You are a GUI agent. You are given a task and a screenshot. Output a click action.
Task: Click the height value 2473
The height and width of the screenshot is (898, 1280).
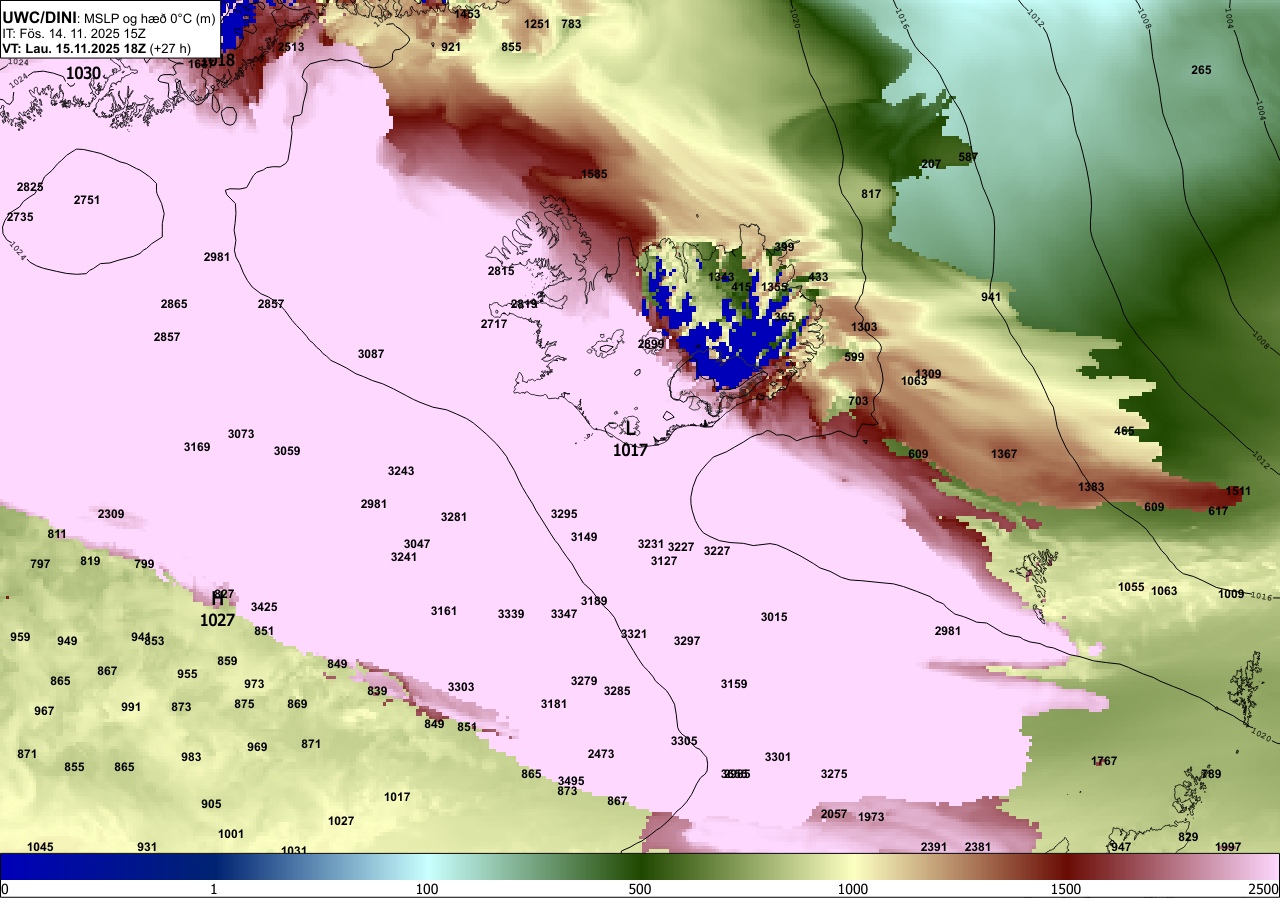(601, 754)
